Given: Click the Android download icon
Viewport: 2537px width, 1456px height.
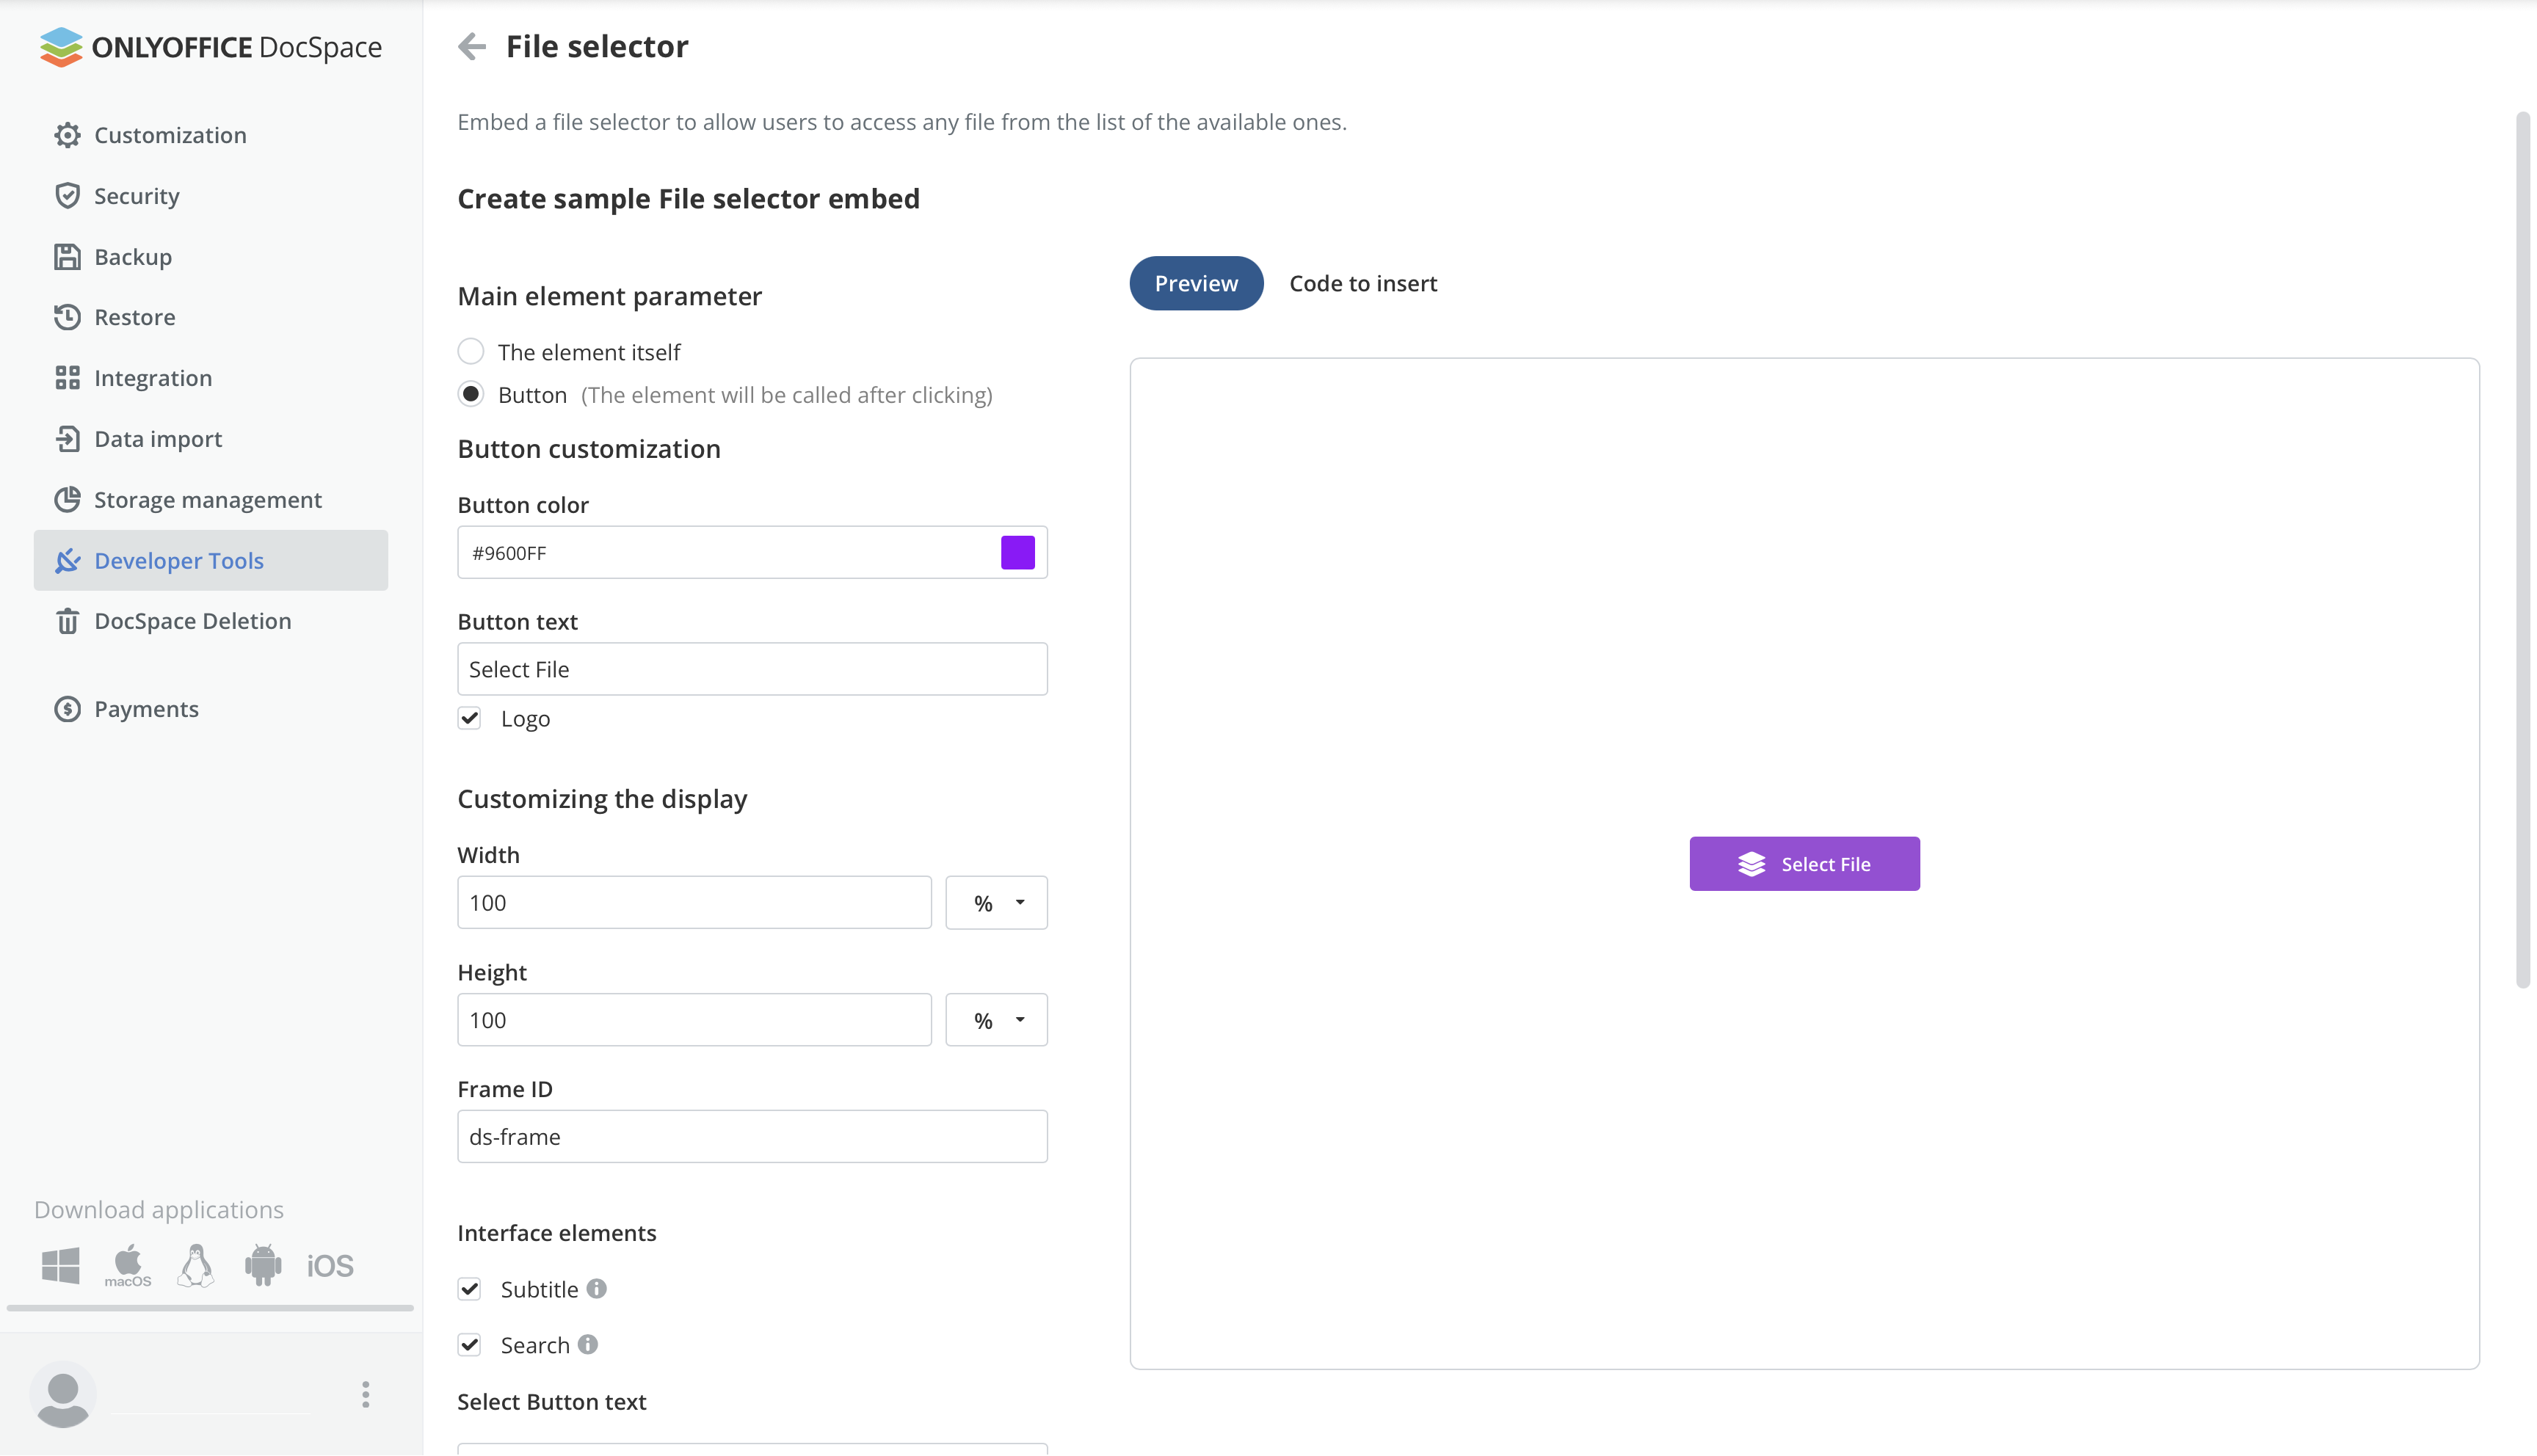Looking at the screenshot, I should coord(263,1265).
